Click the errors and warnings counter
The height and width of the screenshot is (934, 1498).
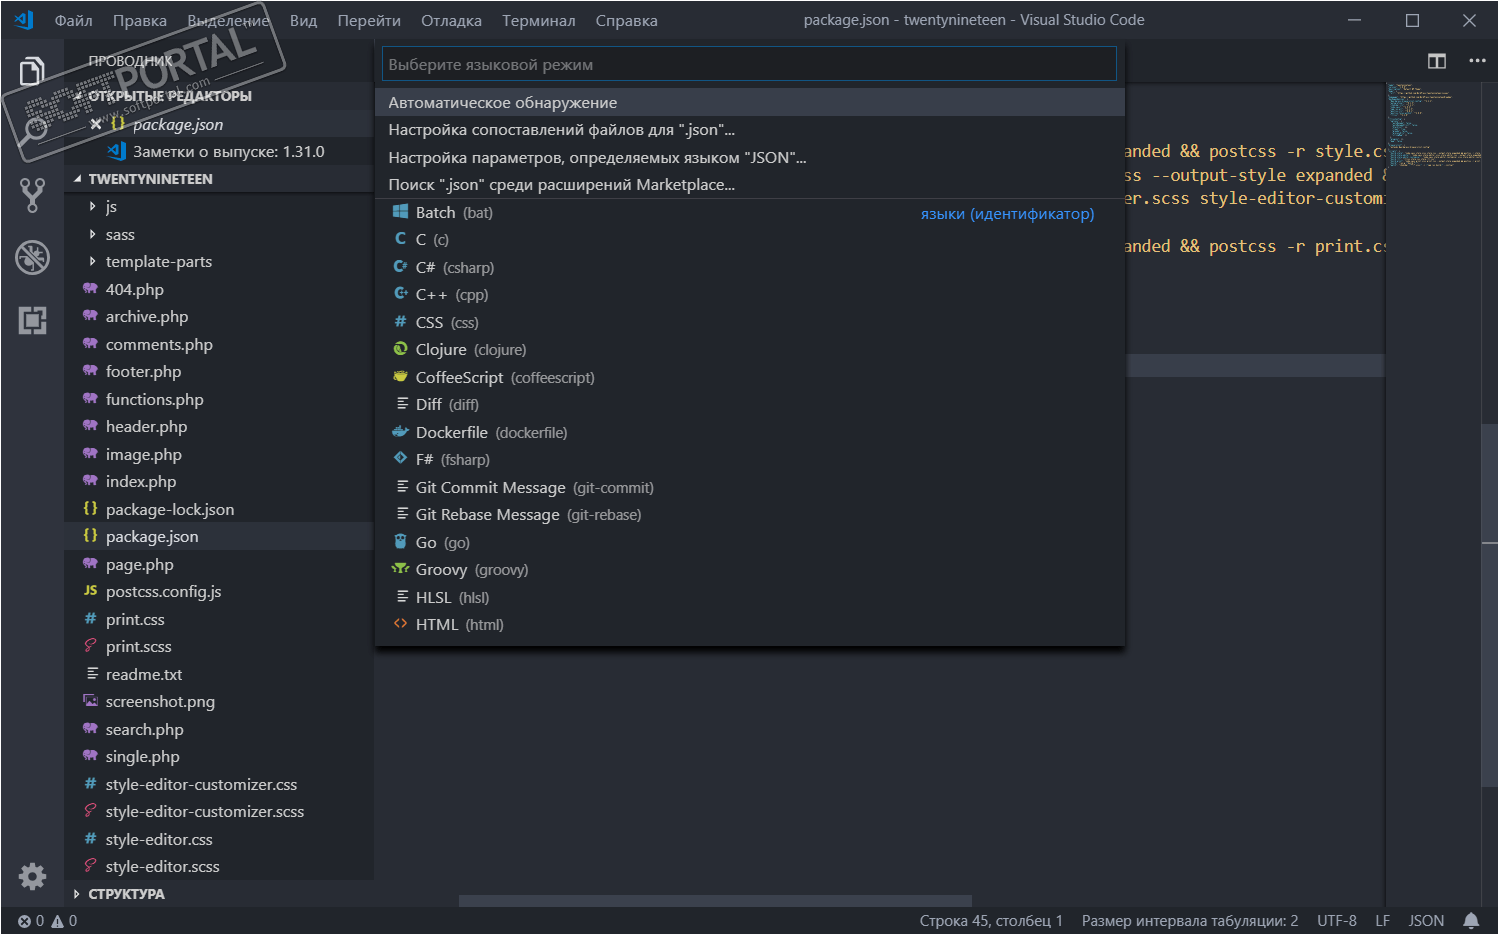(x=47, y=921)
